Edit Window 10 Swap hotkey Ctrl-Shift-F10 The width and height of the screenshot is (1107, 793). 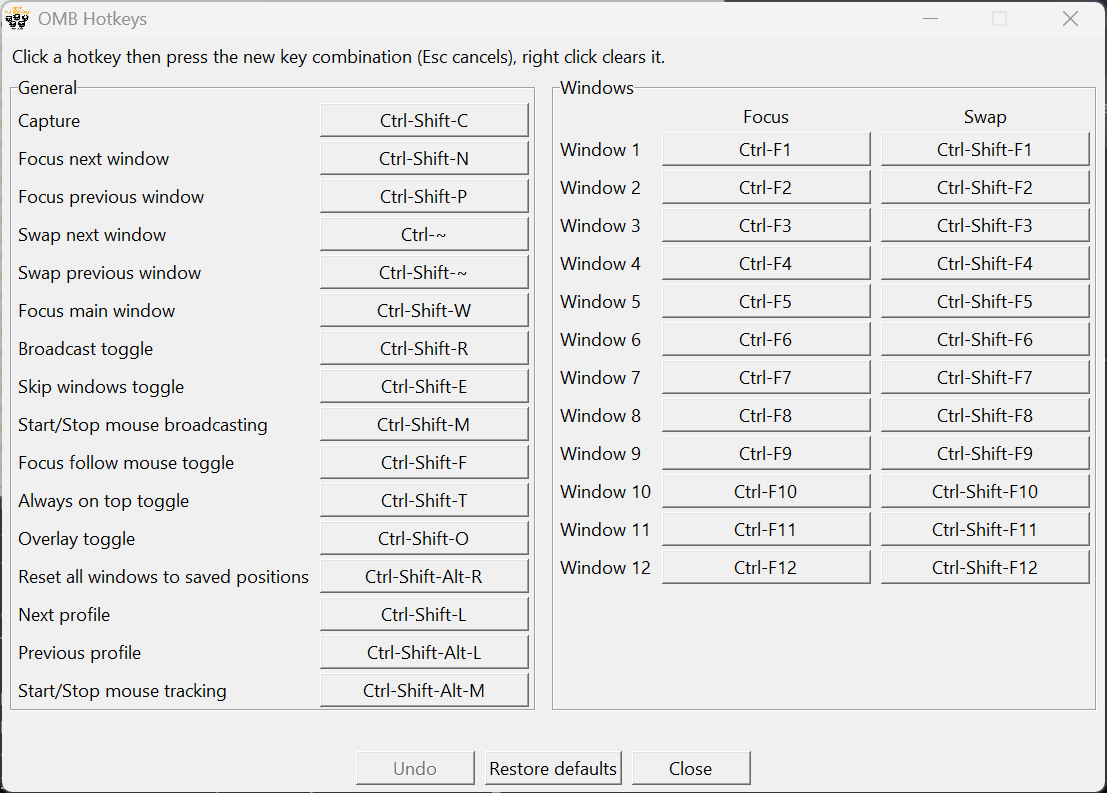(x=985, y=492)
